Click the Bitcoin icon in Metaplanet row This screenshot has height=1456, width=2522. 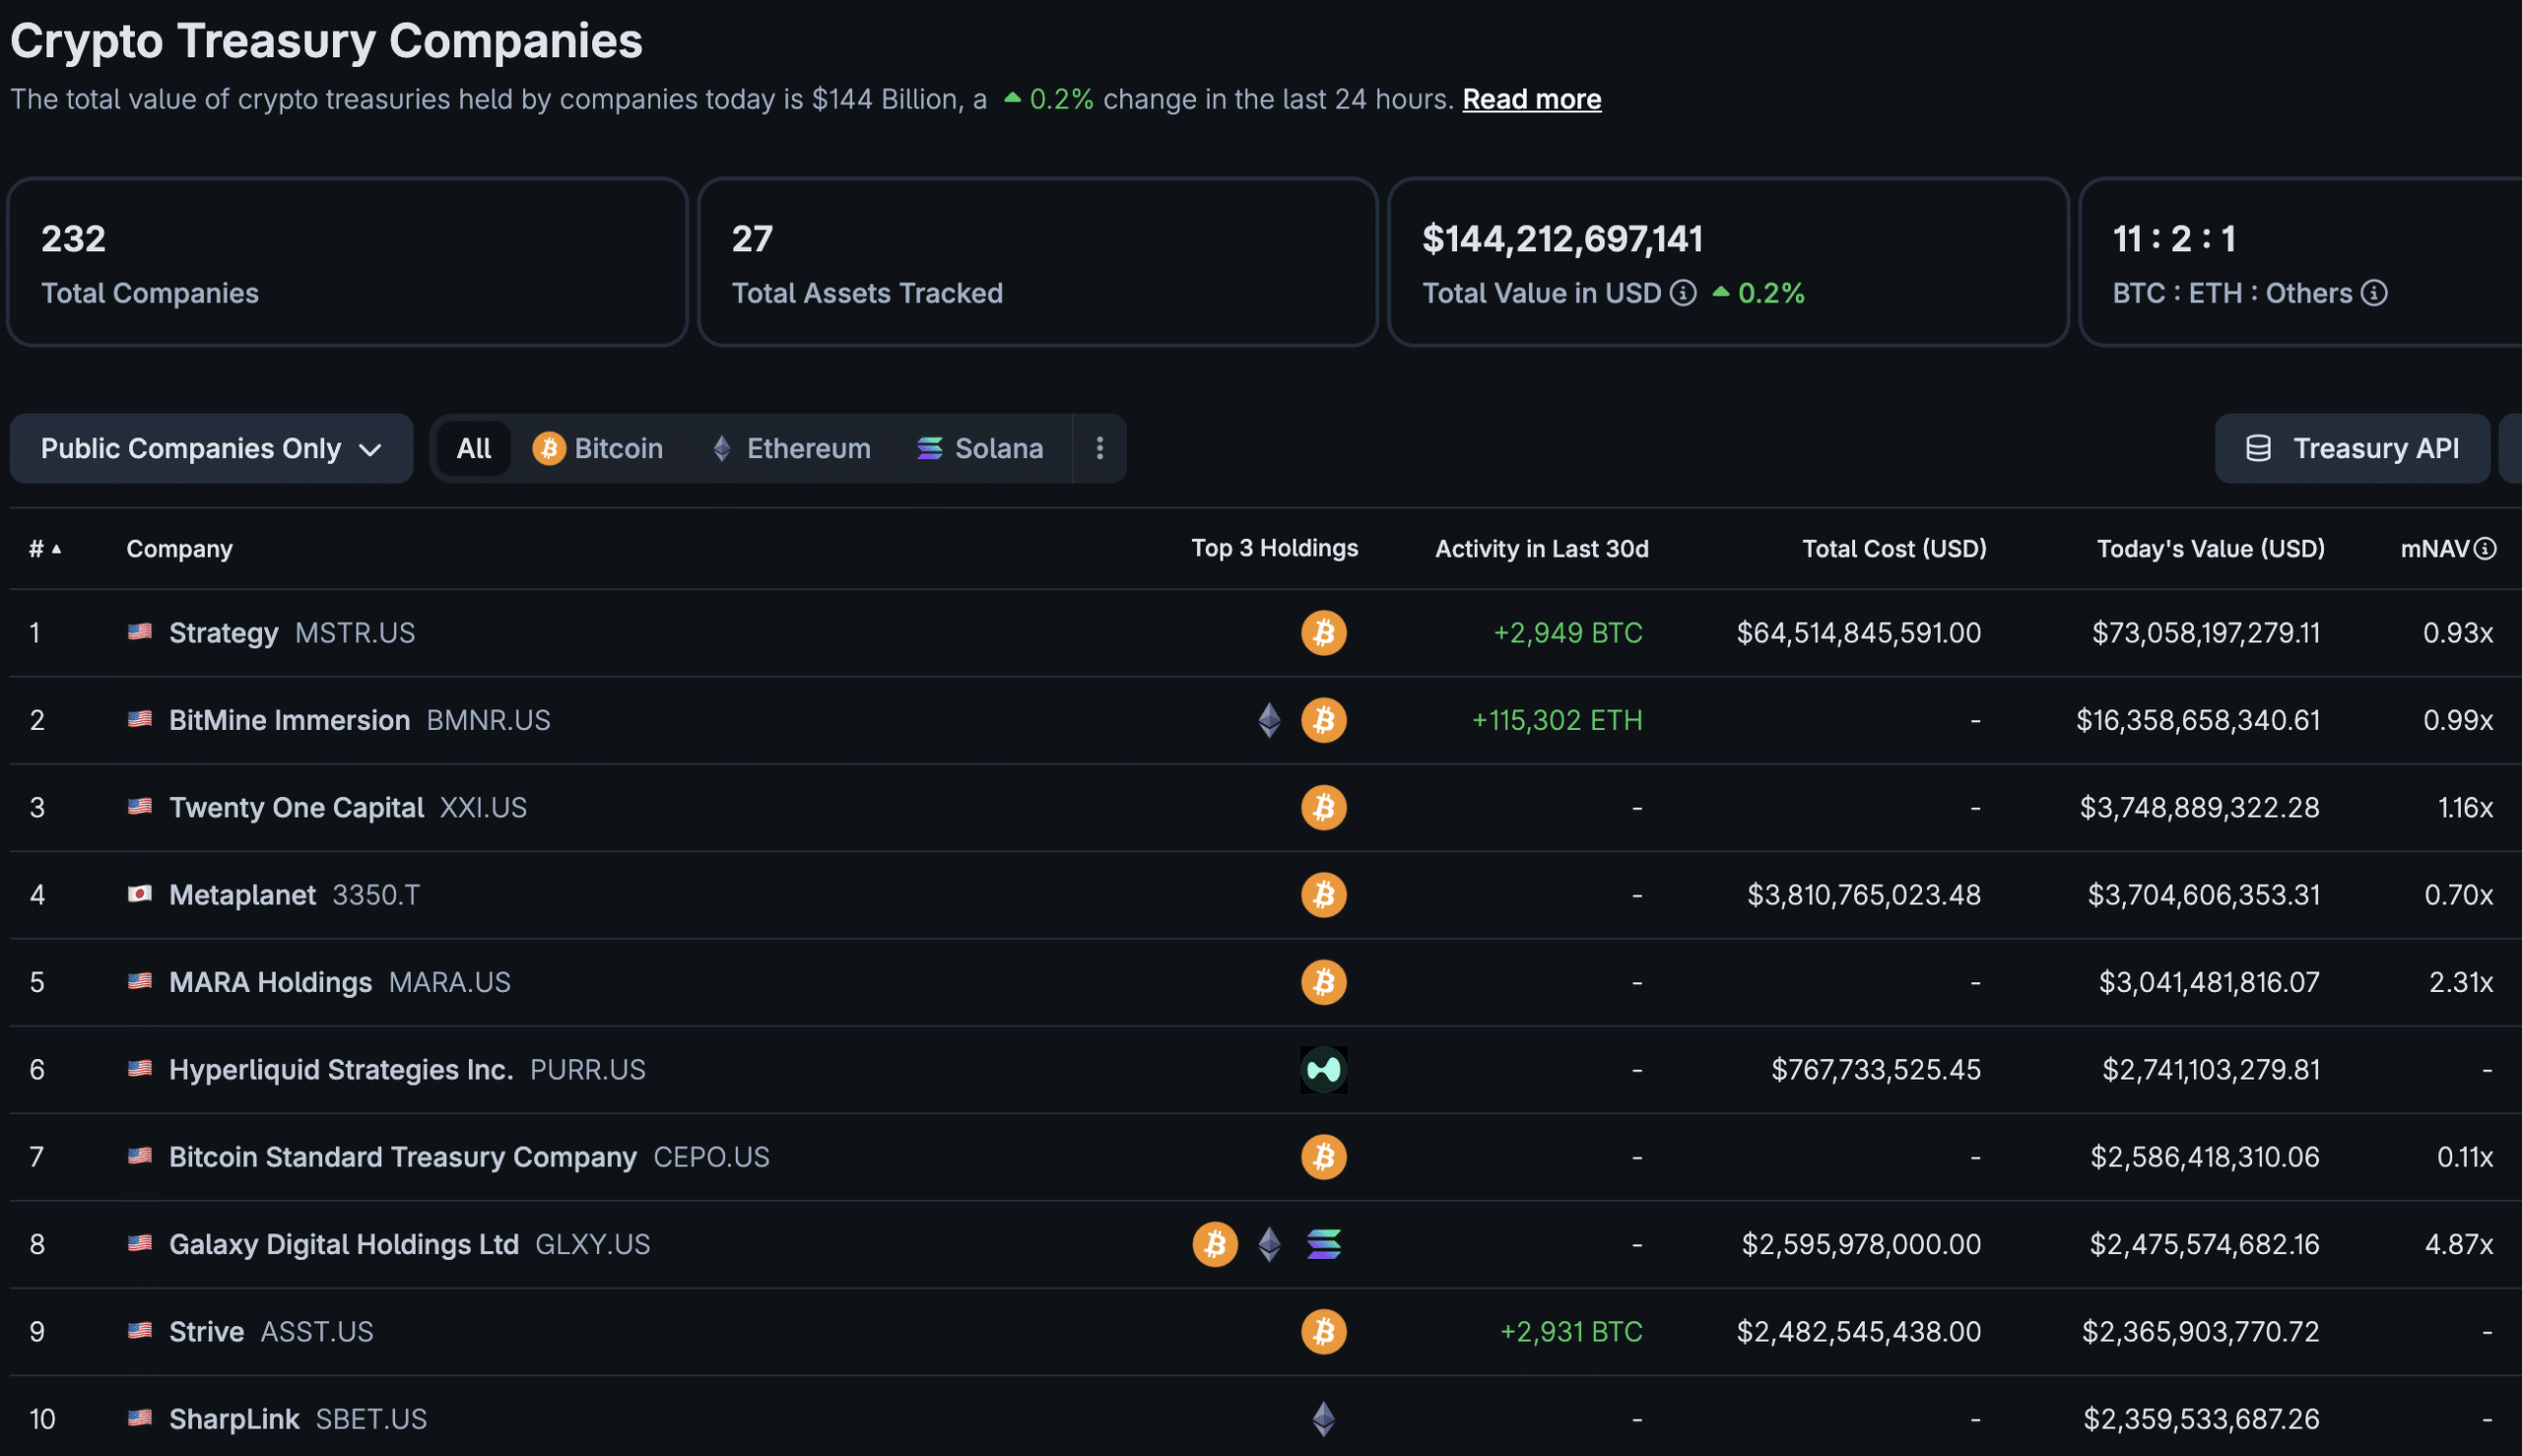(x=1323, y=895)
